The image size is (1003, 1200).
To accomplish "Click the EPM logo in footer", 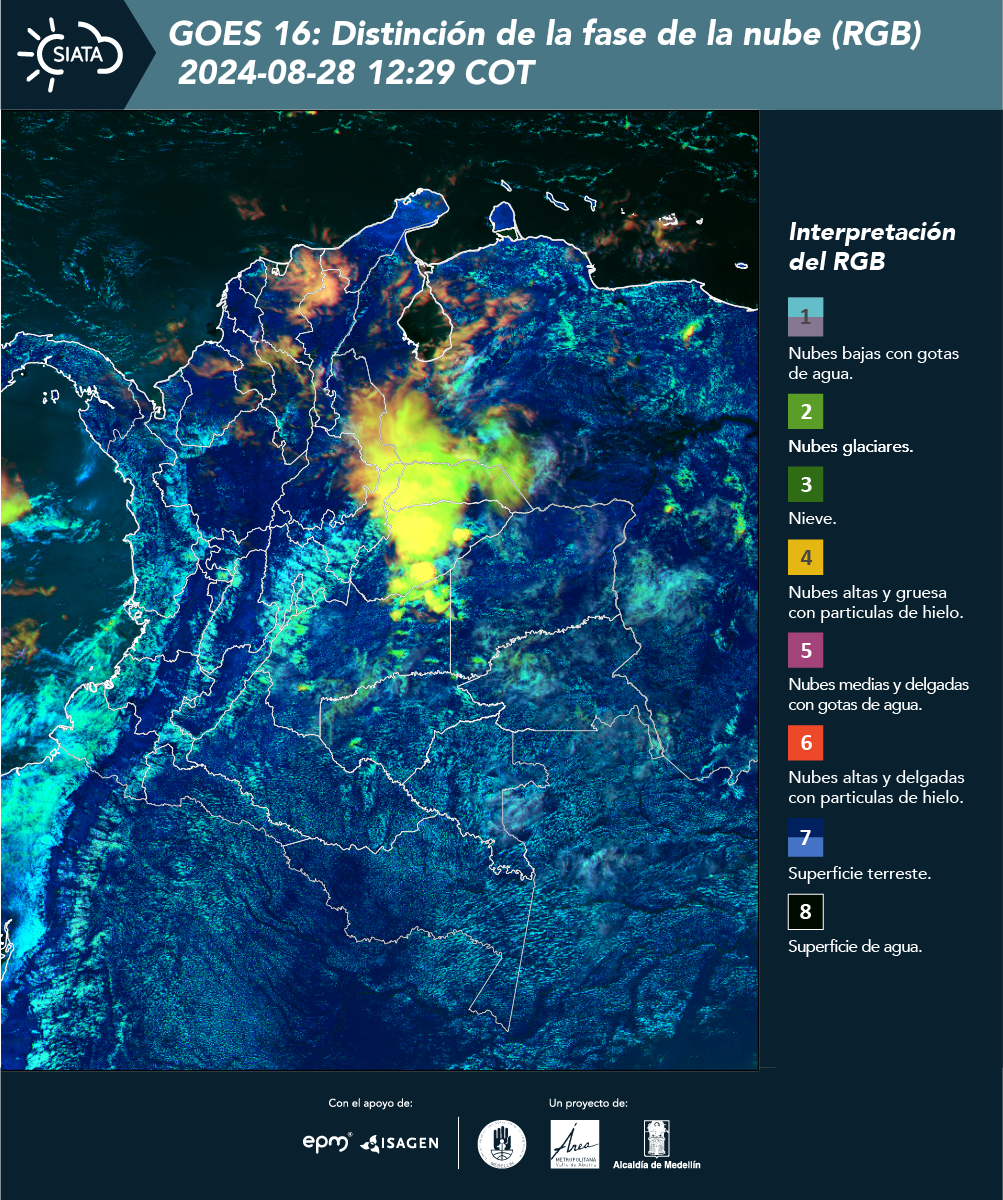I will (x=328, y=1142).
